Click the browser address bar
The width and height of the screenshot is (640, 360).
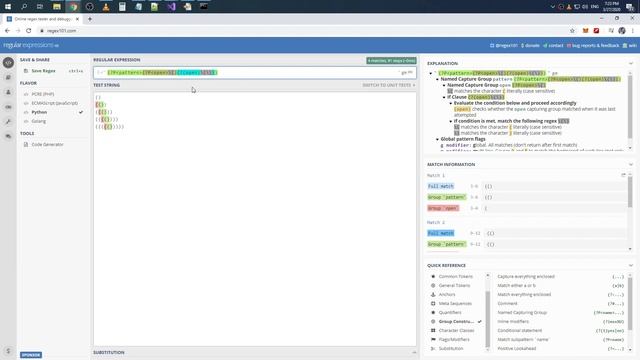coord(302,31)
